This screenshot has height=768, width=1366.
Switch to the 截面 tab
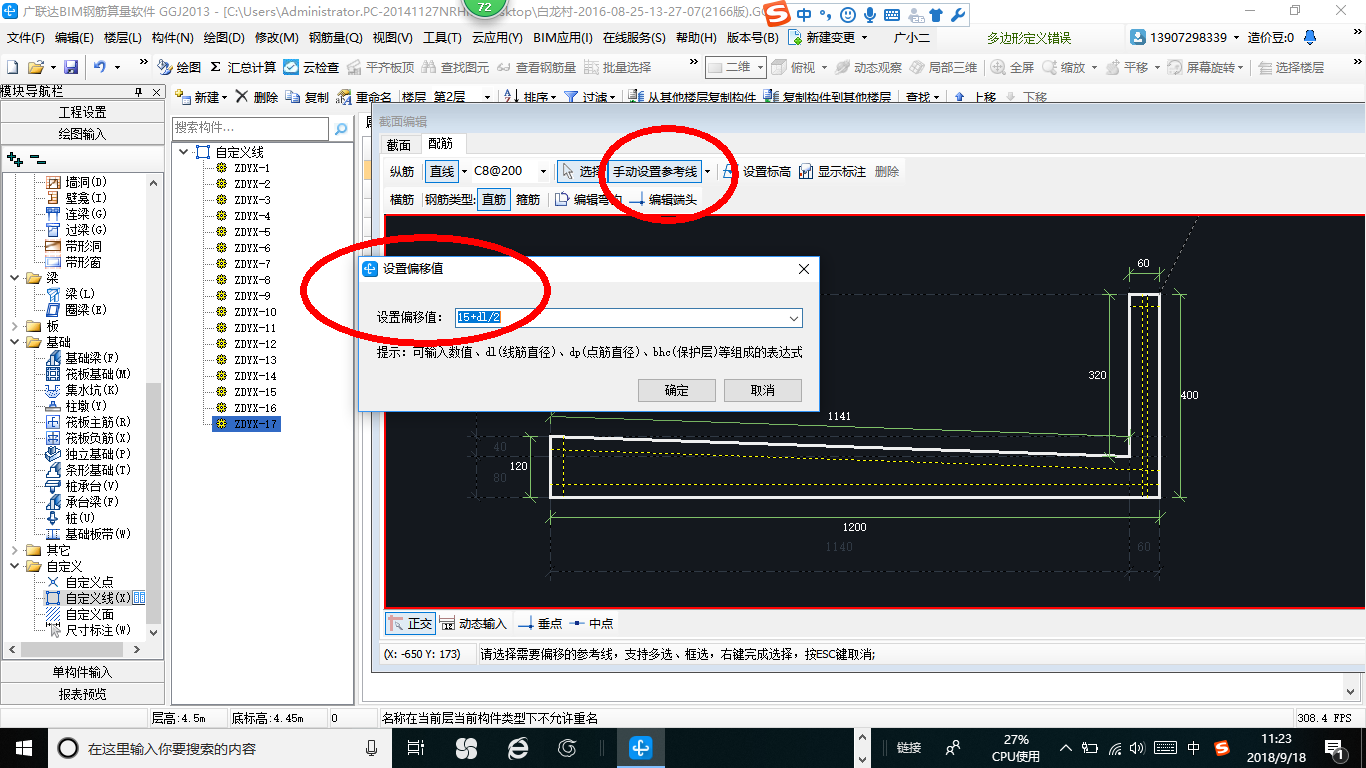coord(398,145)
